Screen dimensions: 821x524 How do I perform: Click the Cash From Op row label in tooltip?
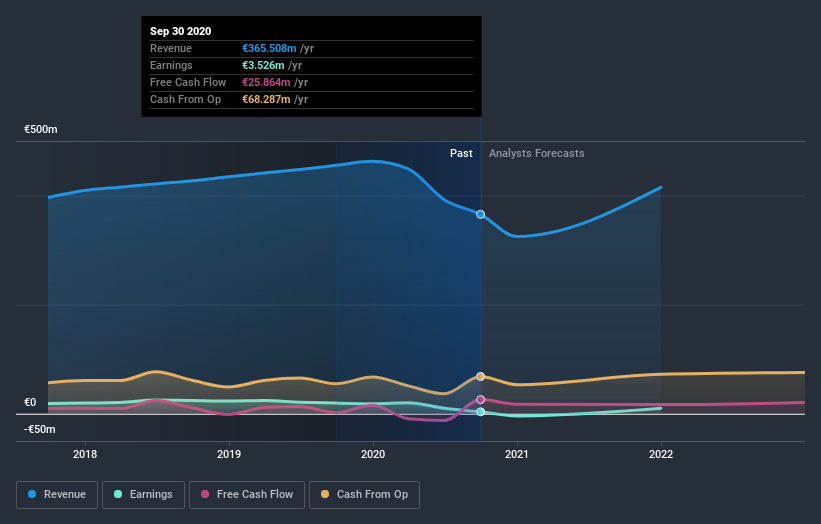pyautogui.click(x=185, y=99)
